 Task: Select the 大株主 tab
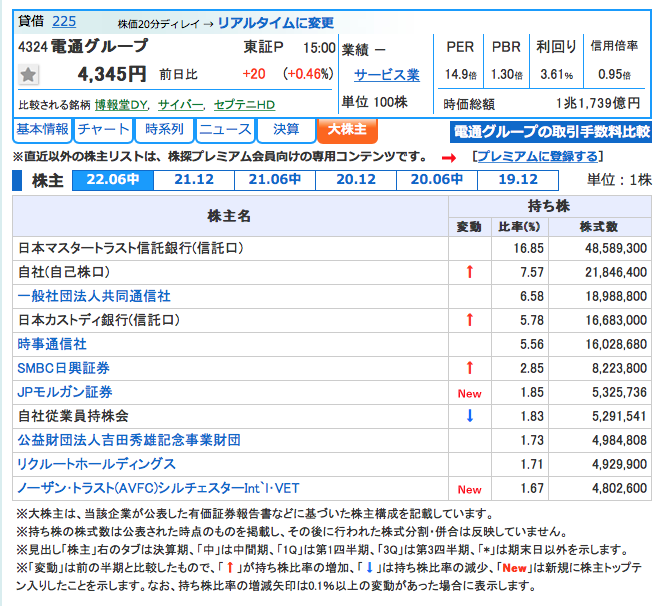pos(347,129)
